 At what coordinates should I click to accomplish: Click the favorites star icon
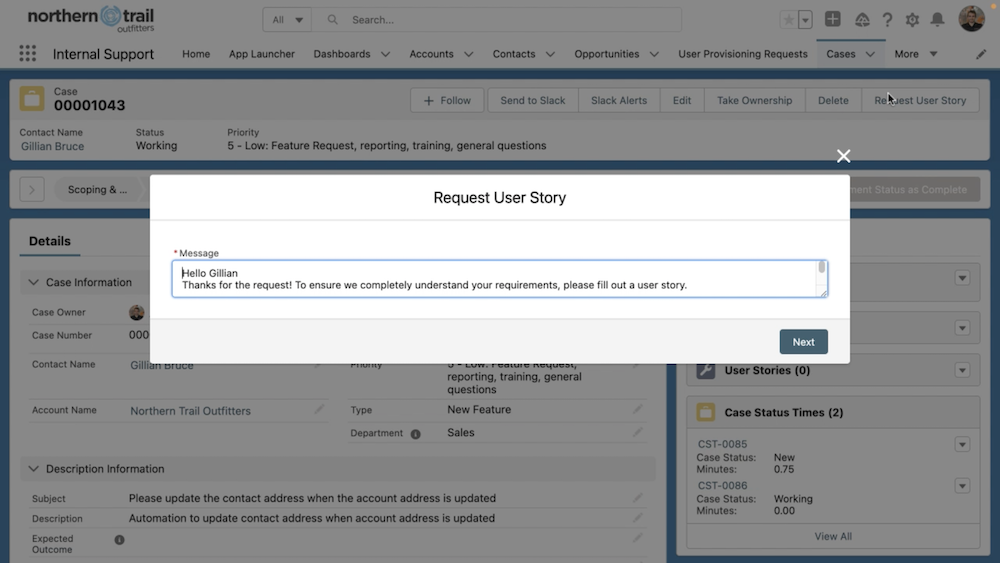[x=789, y=20]
